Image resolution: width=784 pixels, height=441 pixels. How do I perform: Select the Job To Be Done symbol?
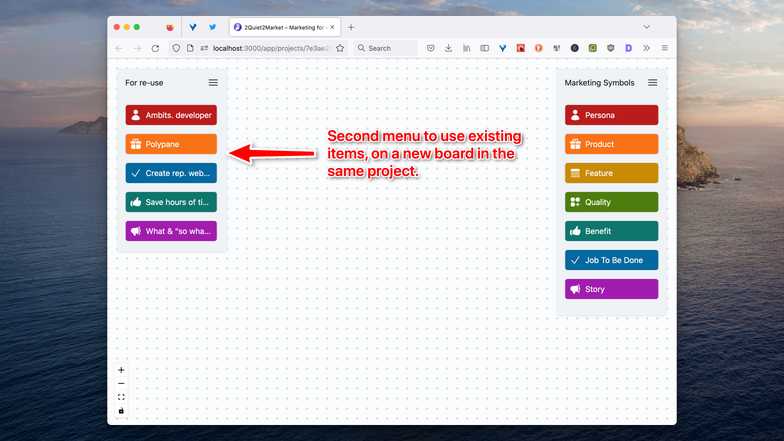pos(611,260)
